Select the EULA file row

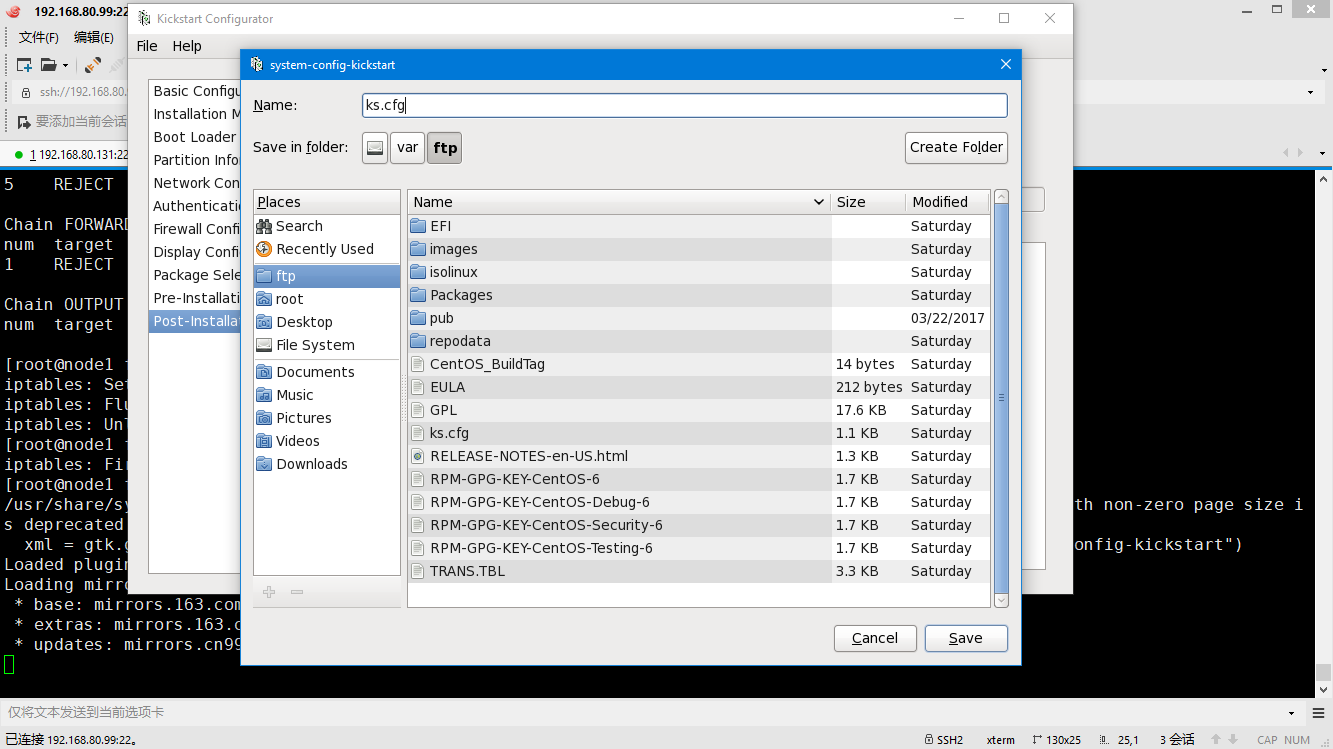point(699,387)
